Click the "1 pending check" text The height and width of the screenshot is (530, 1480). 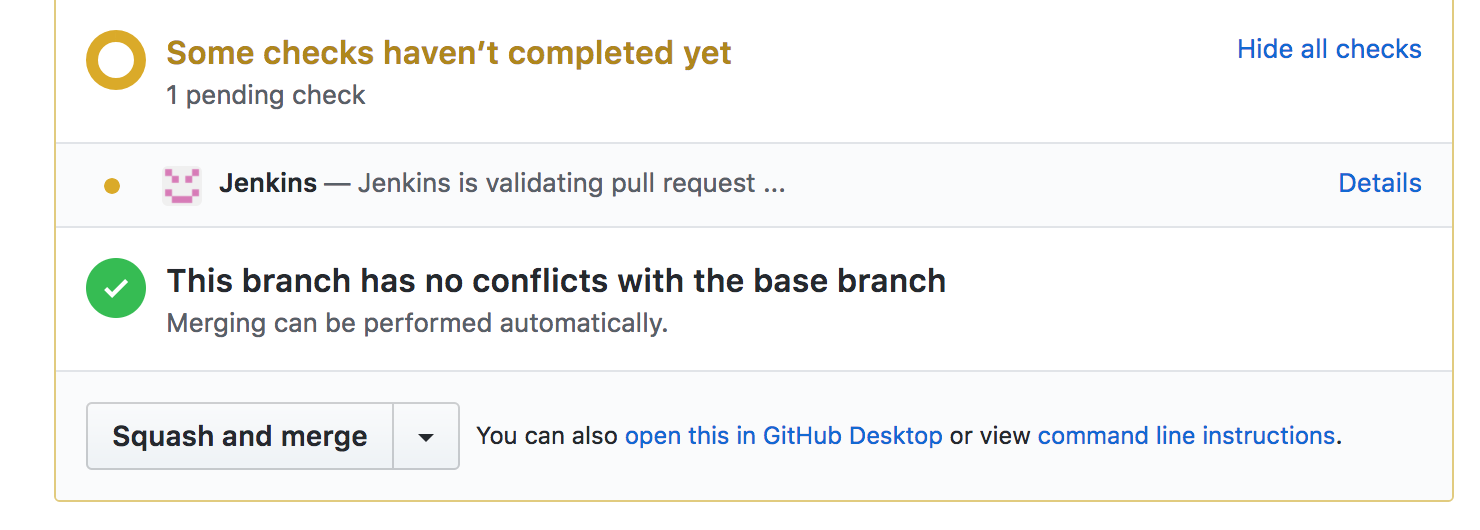coord(266,96)
